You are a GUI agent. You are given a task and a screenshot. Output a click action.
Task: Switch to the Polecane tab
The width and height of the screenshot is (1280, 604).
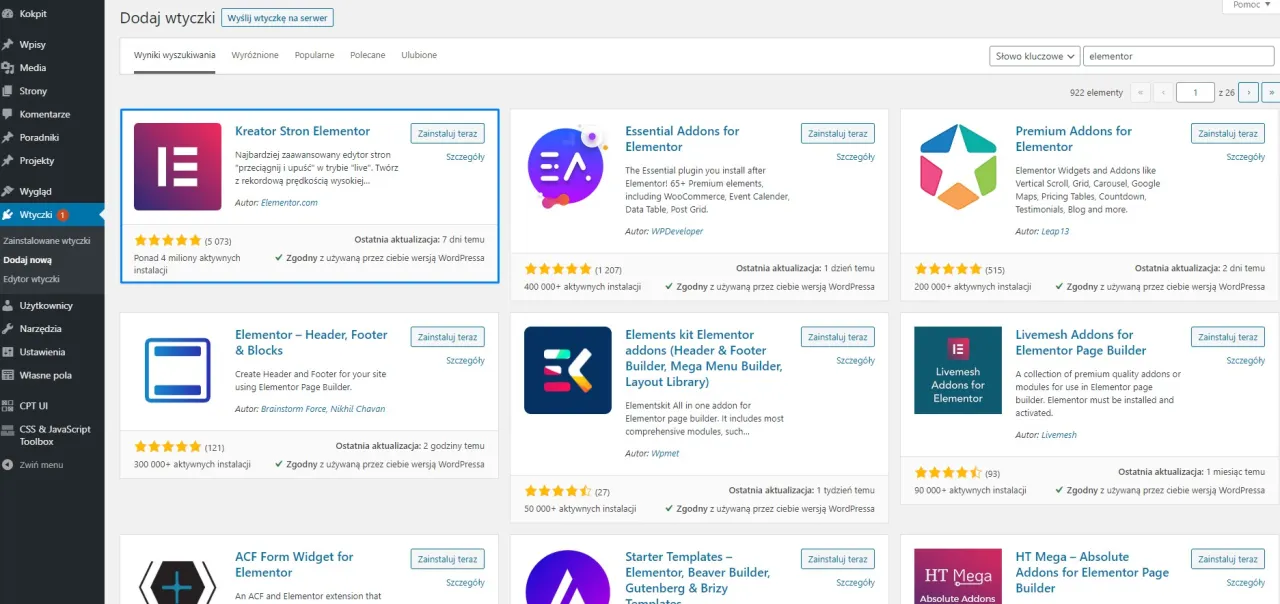click(367, 55)
